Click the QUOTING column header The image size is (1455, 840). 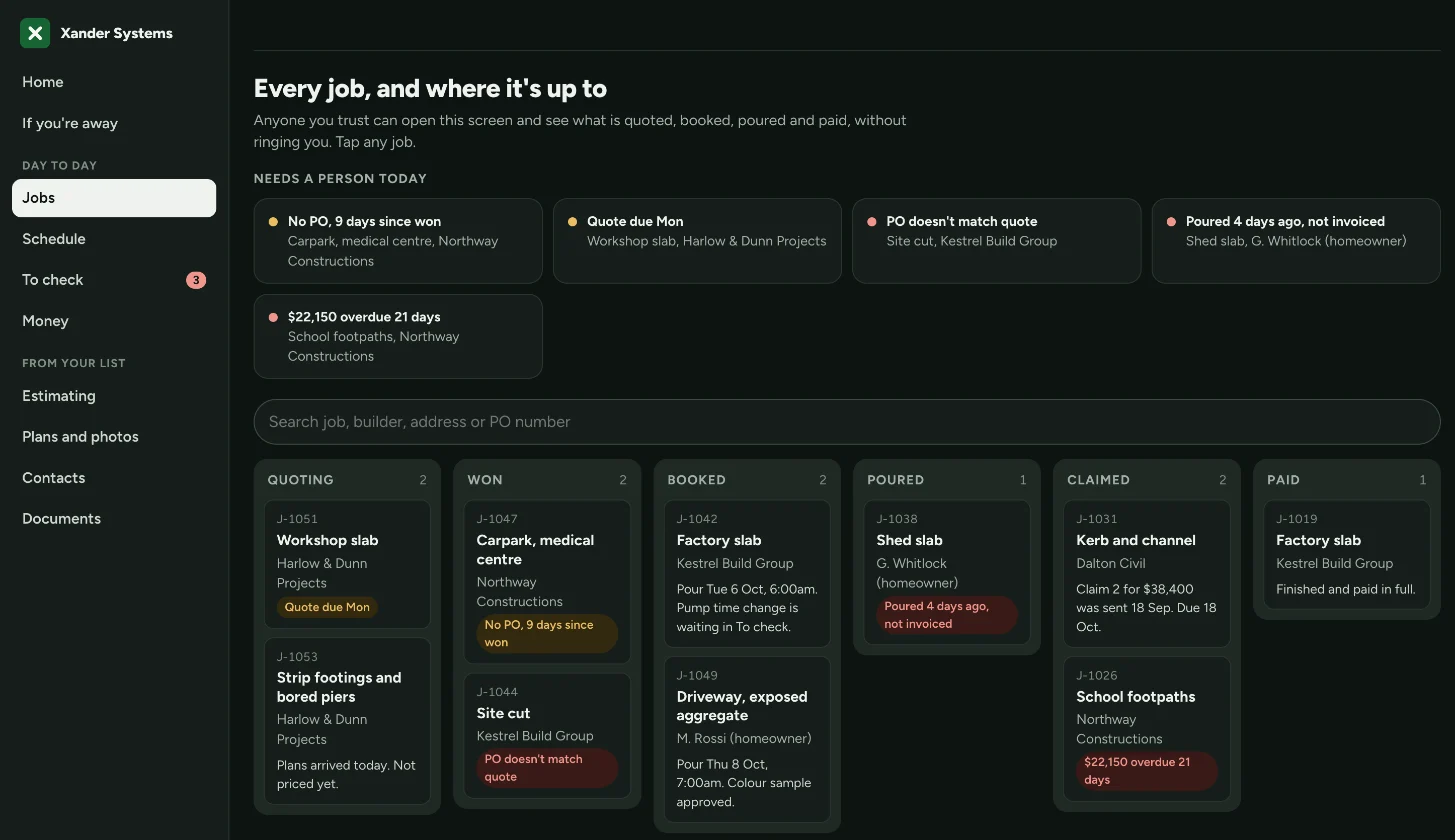coord(300,480)
